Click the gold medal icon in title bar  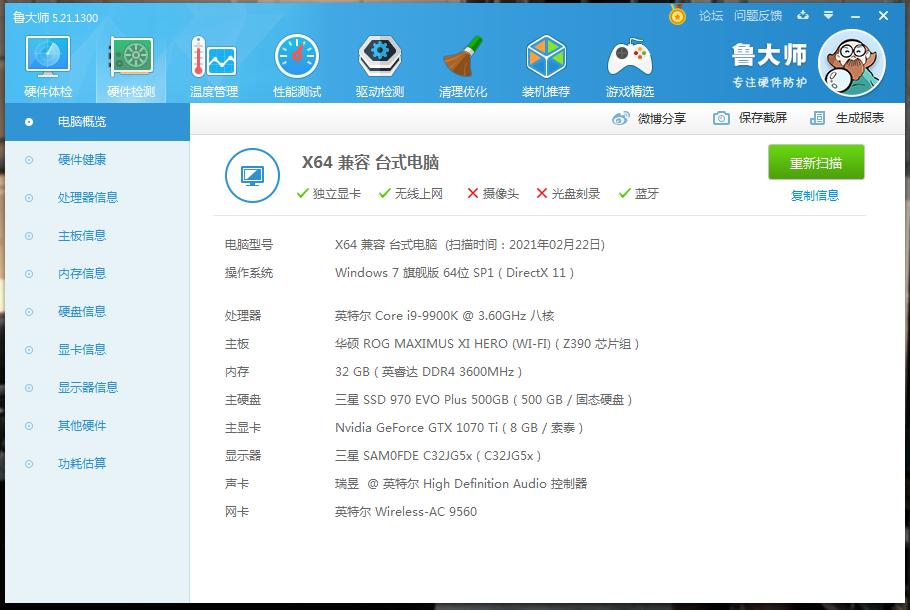[x=677, y=15]
